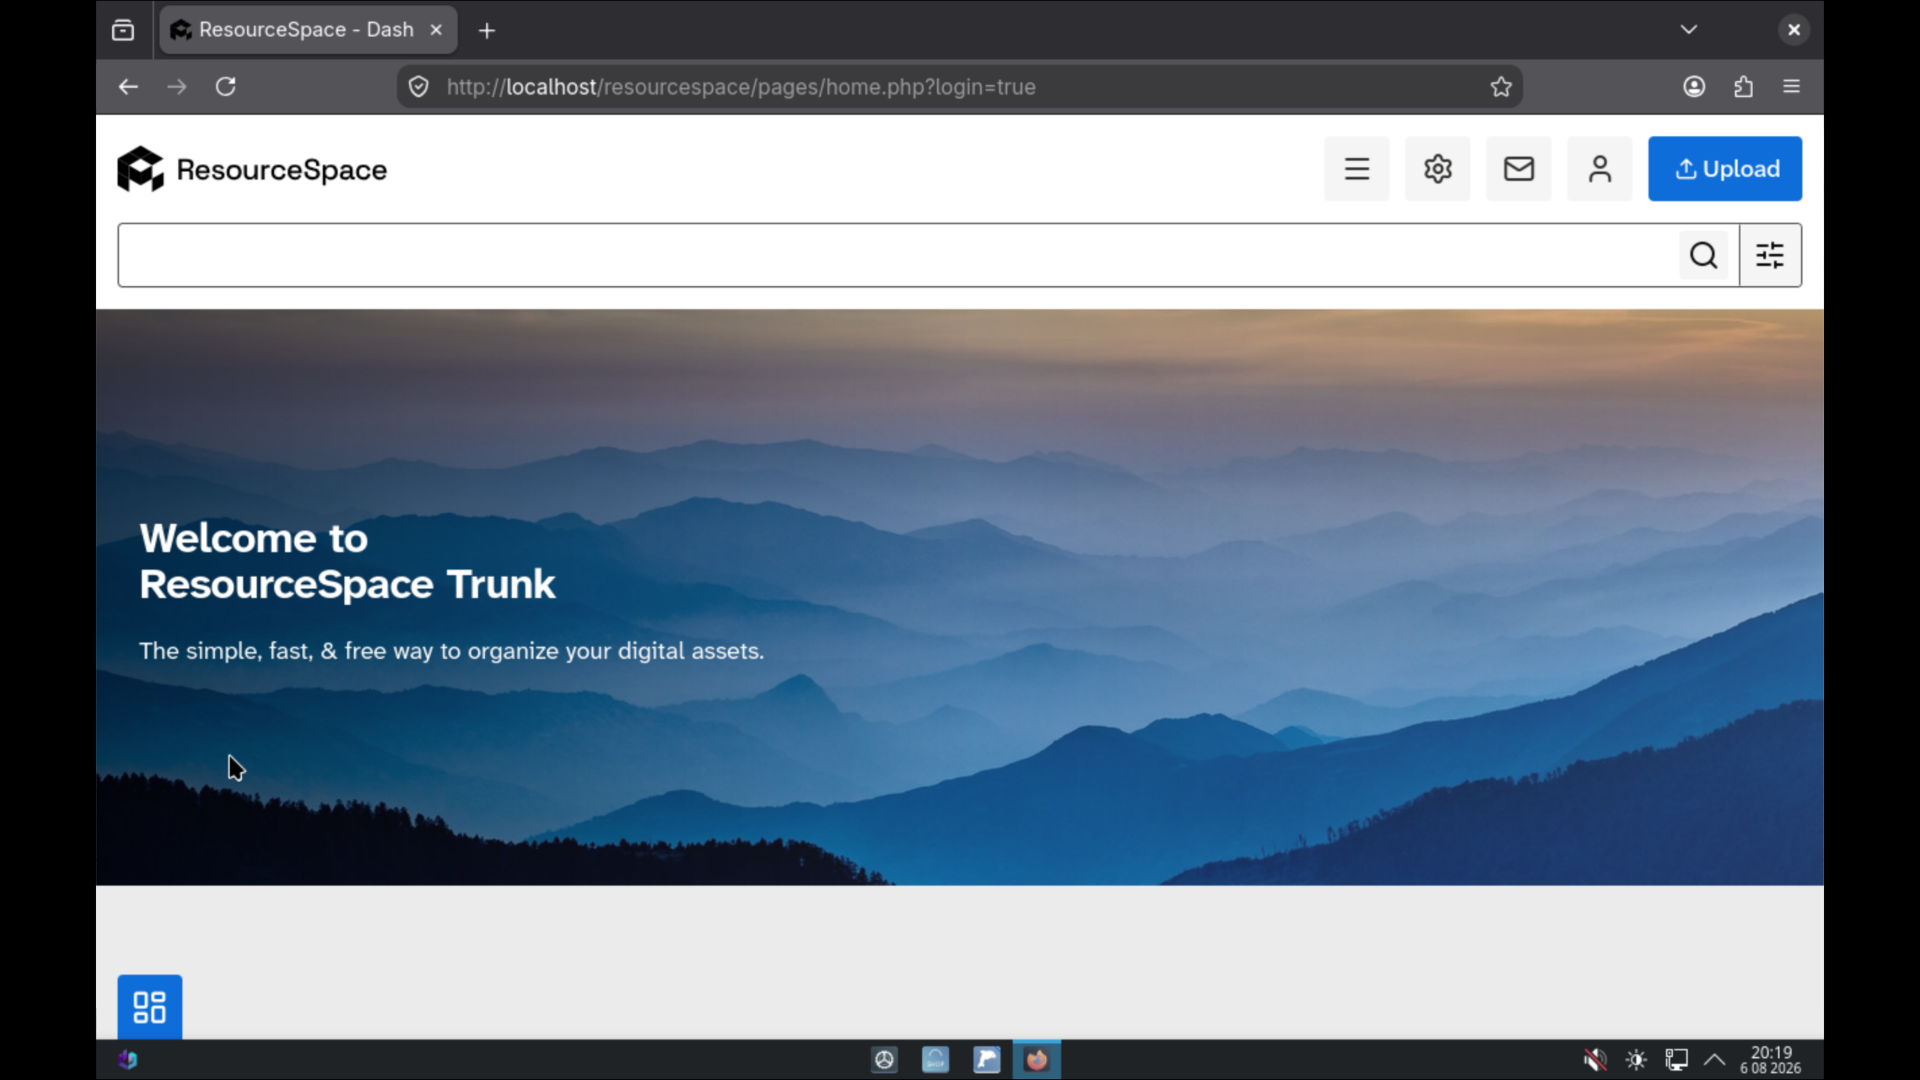
Task: Click the address bar URL
Action: click(741, 87)
